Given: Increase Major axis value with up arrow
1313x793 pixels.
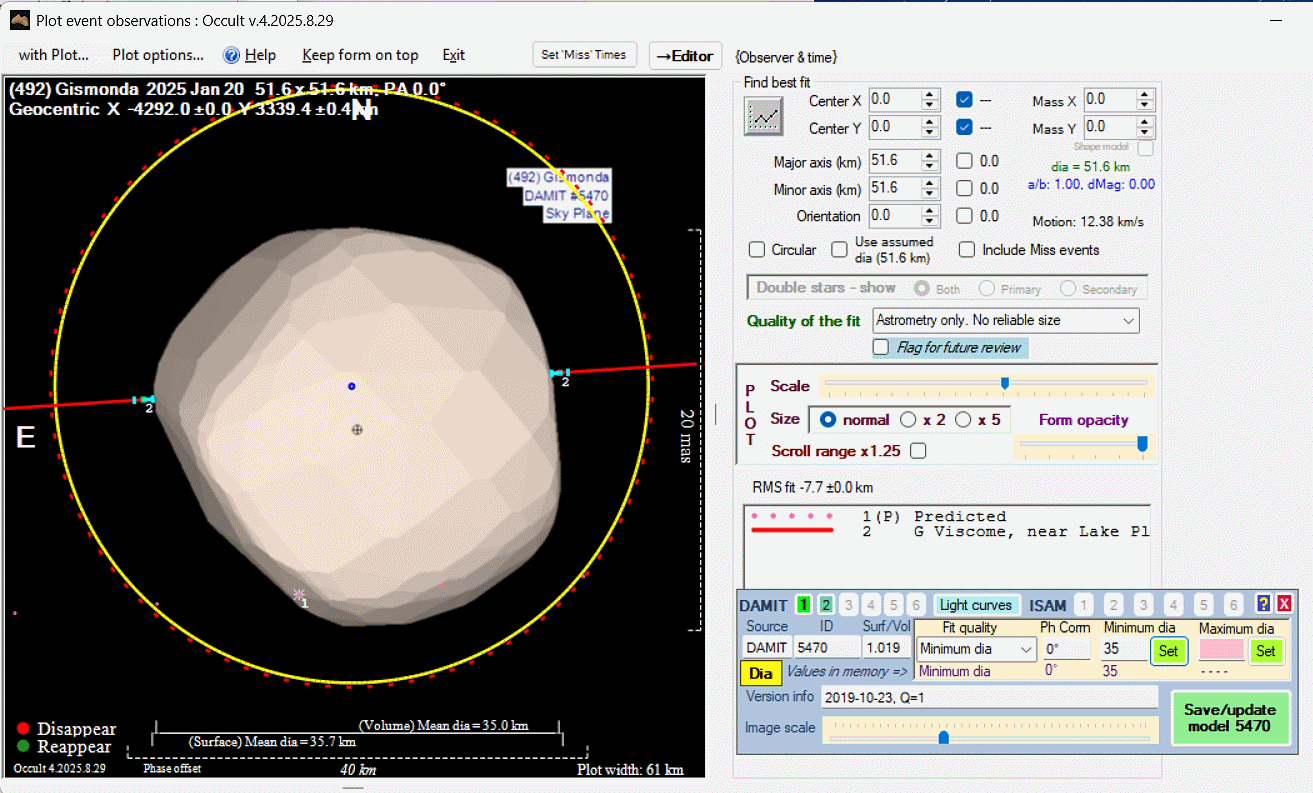Looking at the screenshot, I should coord(929,155).
